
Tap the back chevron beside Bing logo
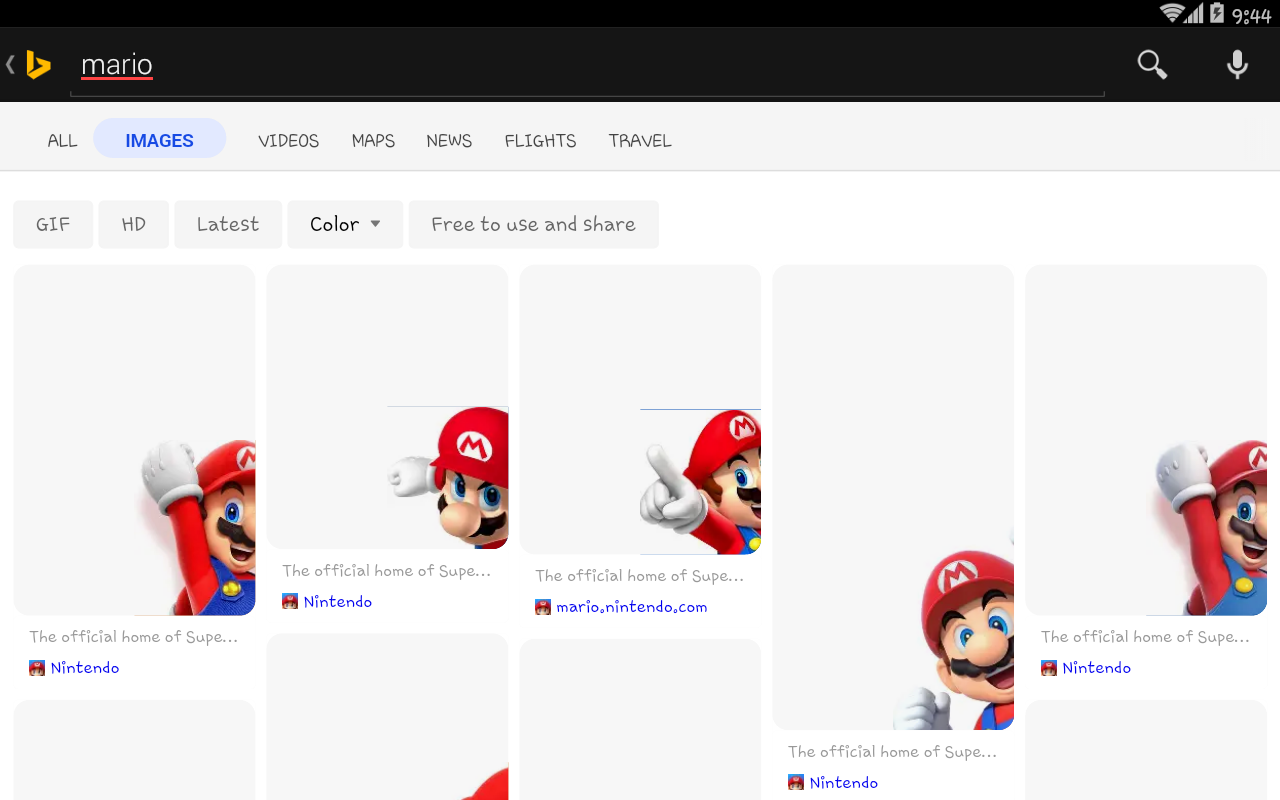pyautogui.click(x=11, y=65)
